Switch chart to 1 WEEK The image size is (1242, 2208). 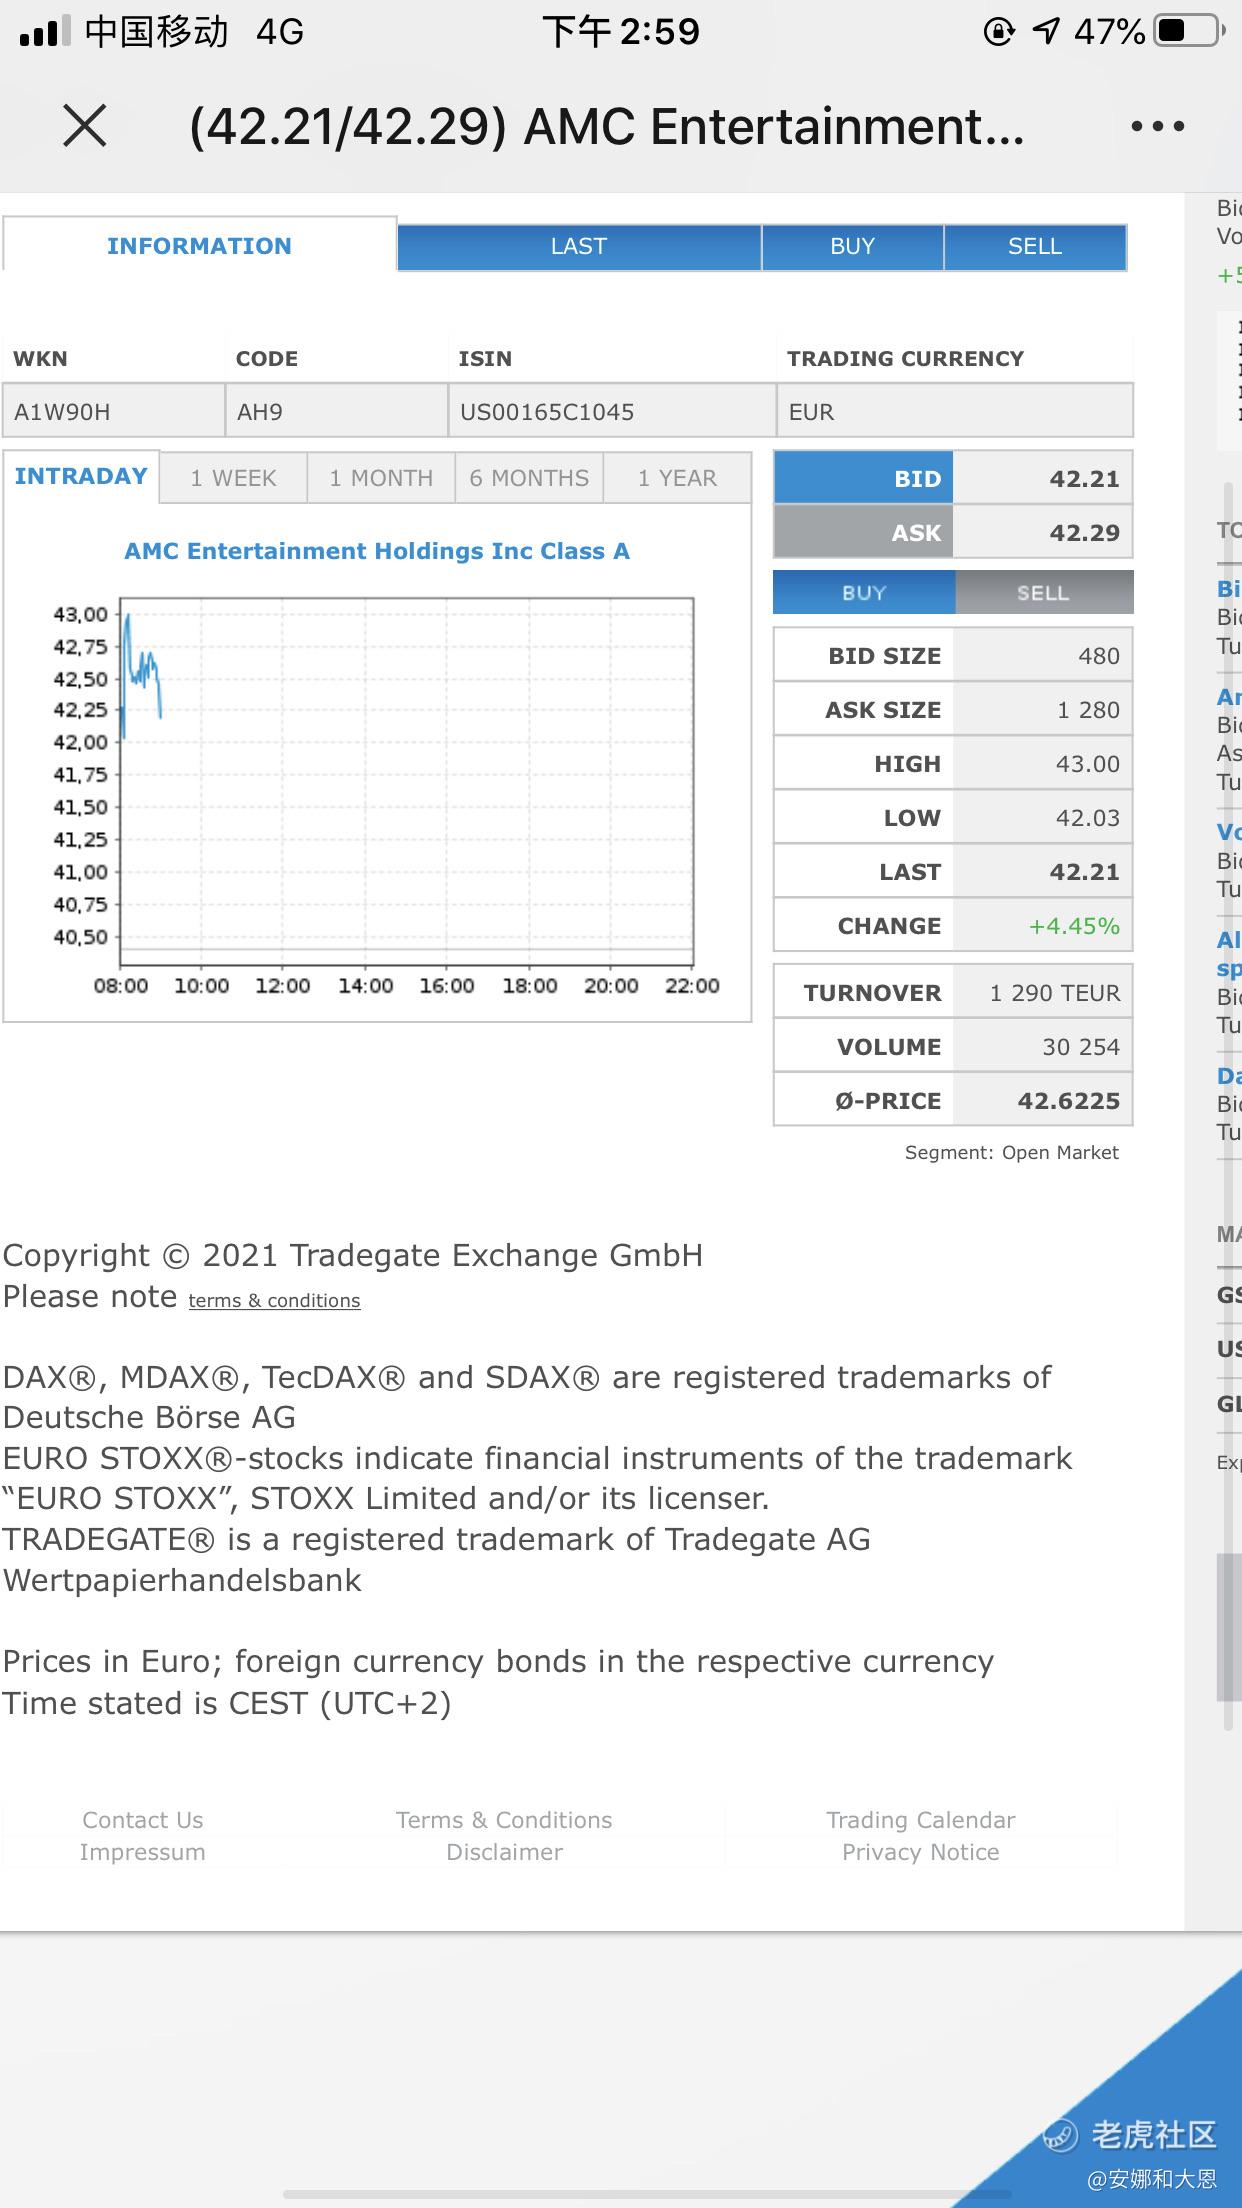(234, 478)
